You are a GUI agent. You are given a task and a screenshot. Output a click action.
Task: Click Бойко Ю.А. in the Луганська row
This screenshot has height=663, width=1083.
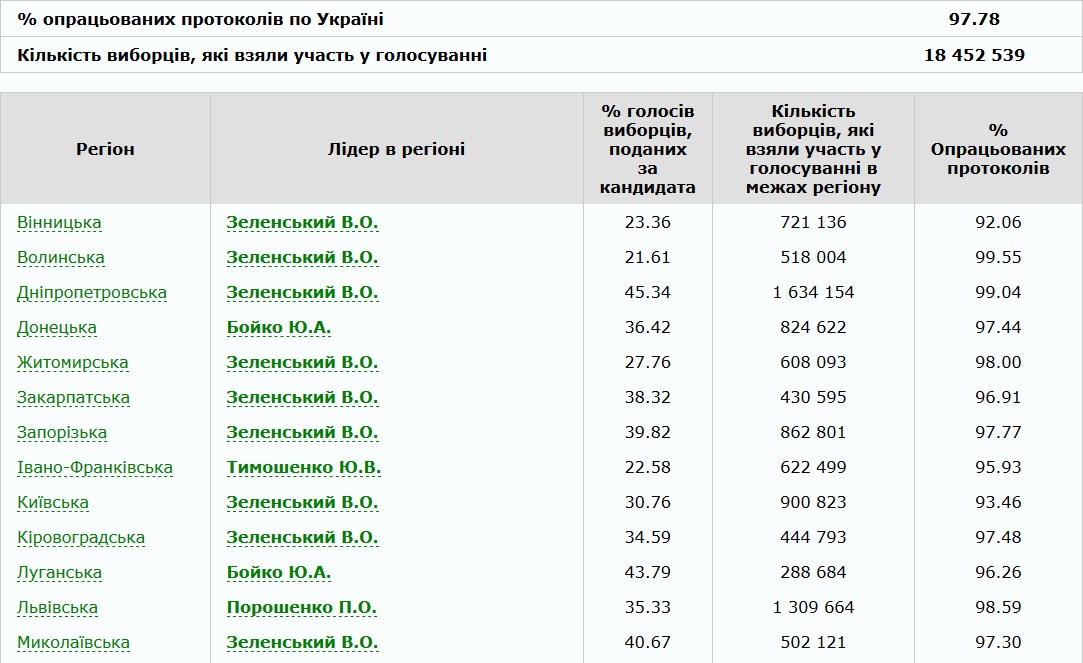point(279,573)
